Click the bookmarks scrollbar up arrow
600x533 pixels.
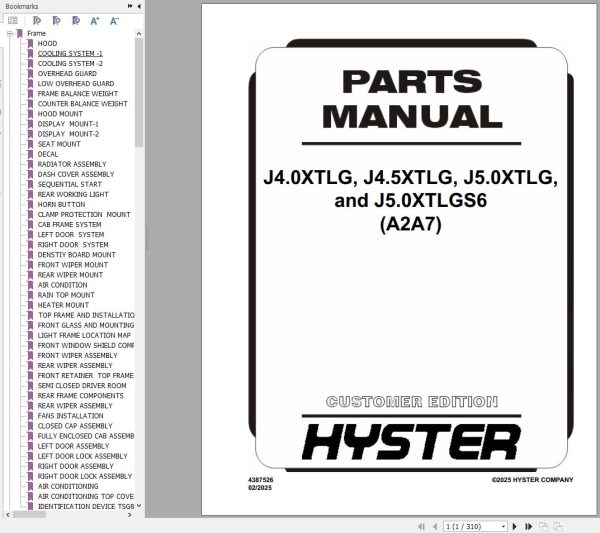139,34
